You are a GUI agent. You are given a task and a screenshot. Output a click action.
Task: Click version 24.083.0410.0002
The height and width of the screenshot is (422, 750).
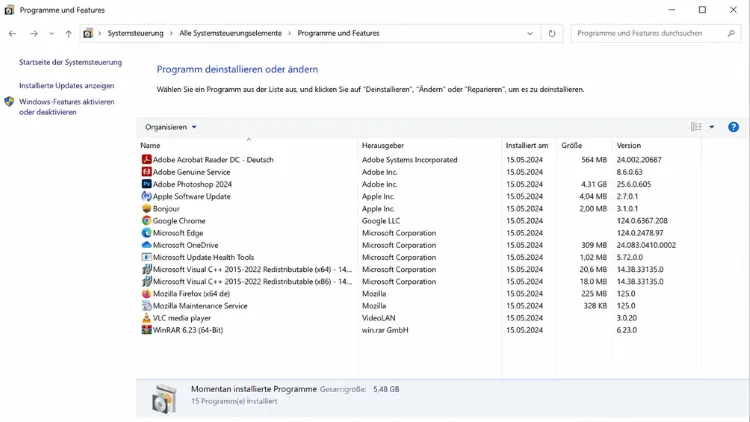[x=646, y=245]
